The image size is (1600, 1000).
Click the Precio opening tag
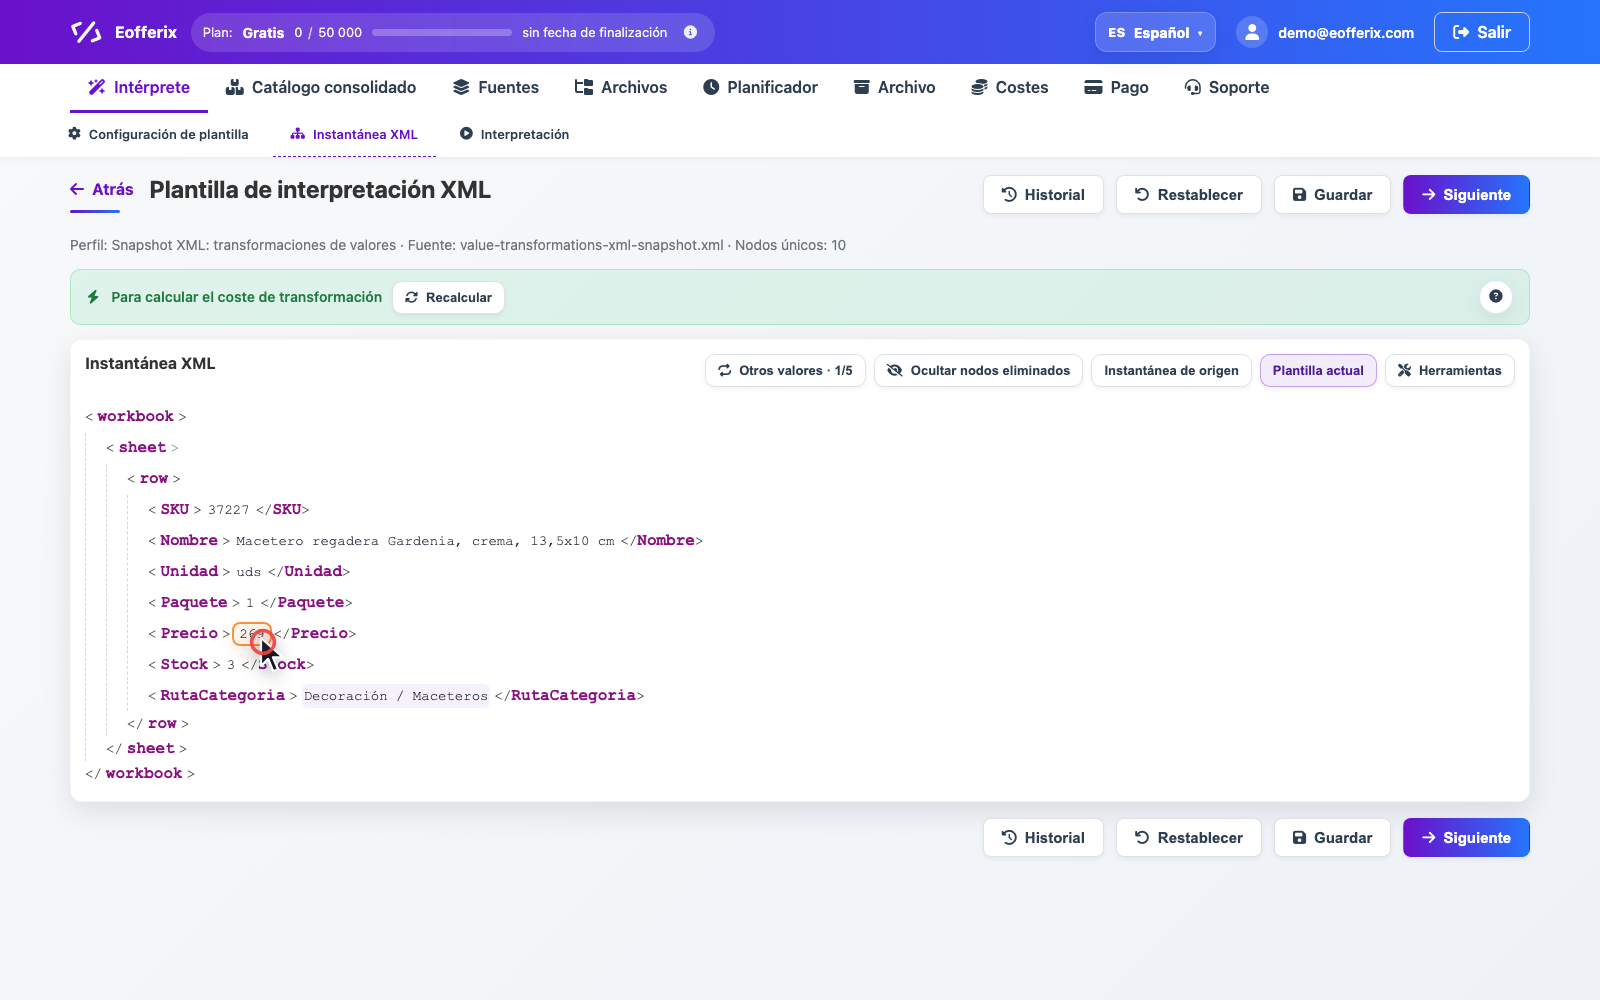point(189,633)
